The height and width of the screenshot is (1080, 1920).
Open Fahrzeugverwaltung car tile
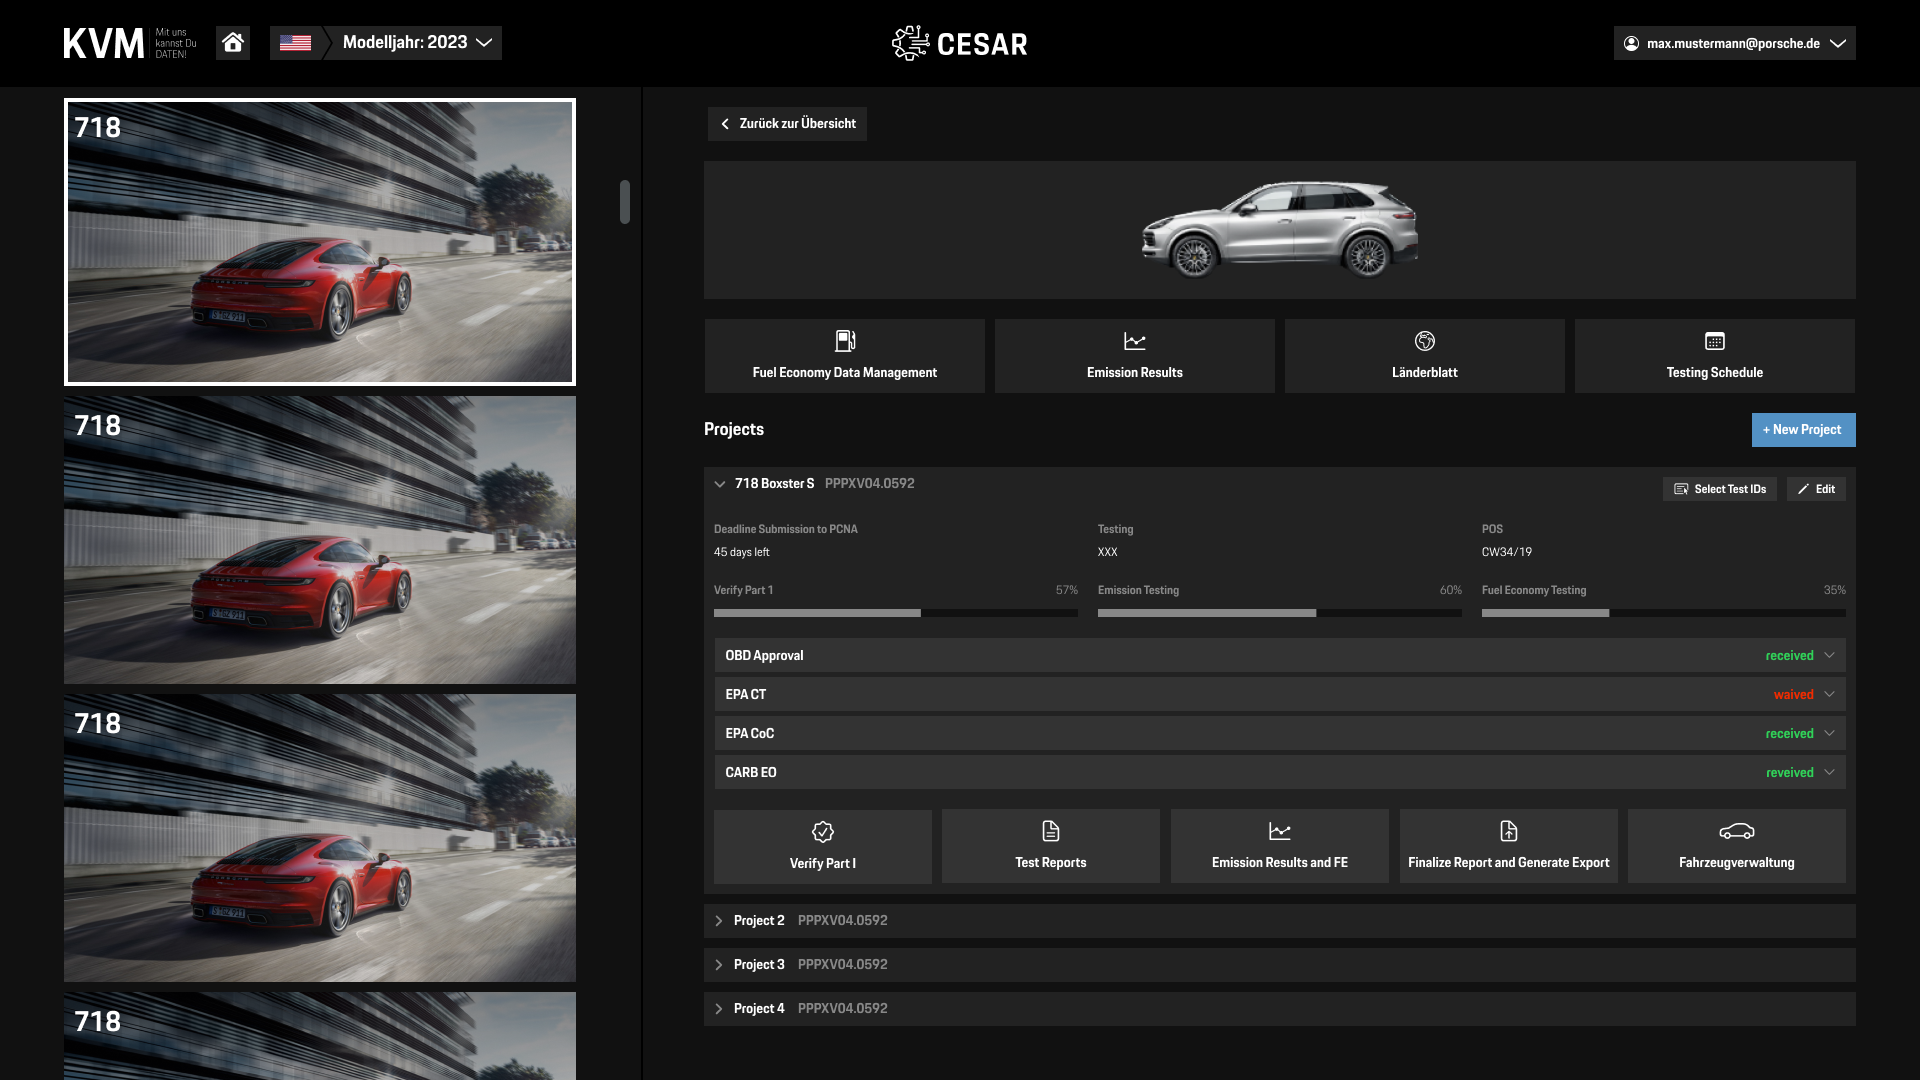(1736, 846)
